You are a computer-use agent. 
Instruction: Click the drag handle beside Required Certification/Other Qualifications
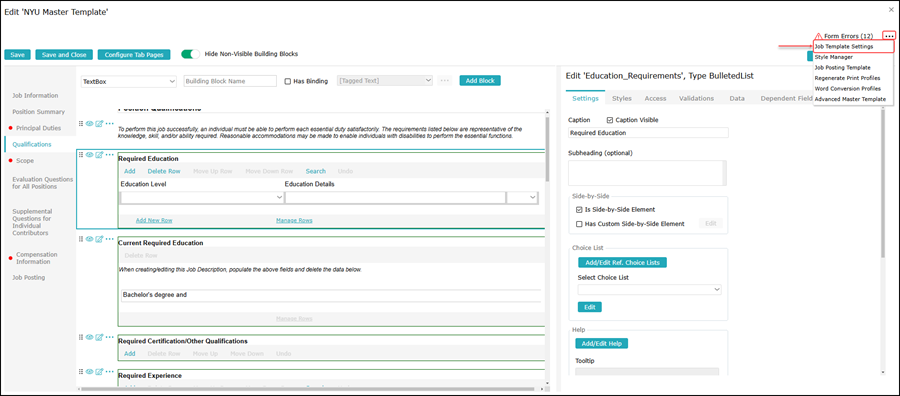(81, 337)
